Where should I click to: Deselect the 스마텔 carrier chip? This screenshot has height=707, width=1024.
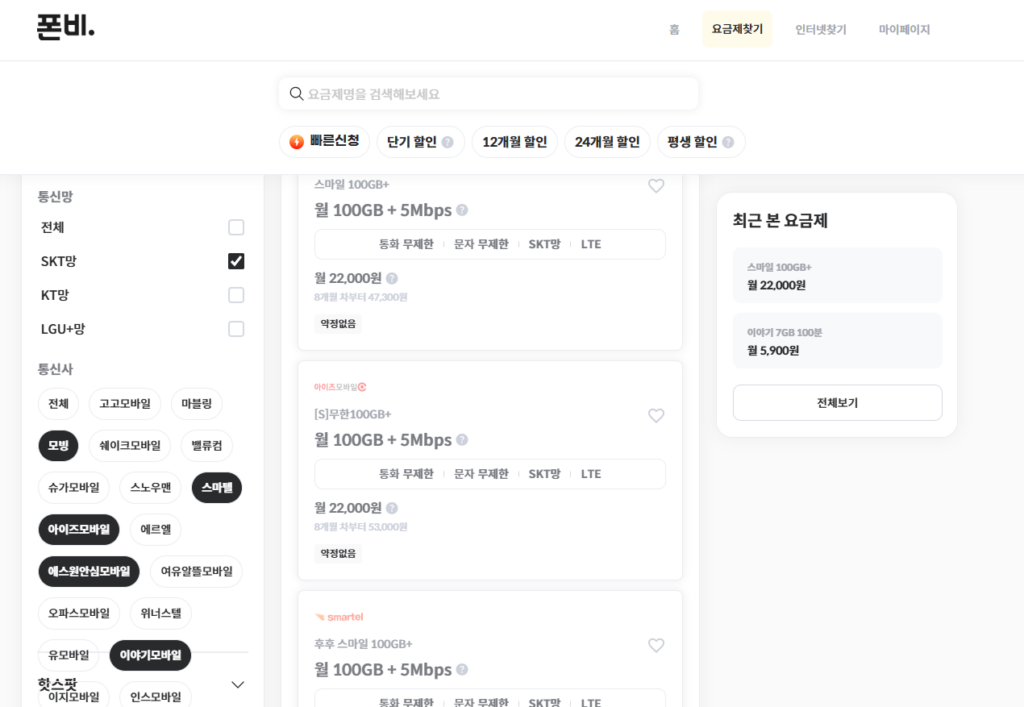tap(217, 488)
